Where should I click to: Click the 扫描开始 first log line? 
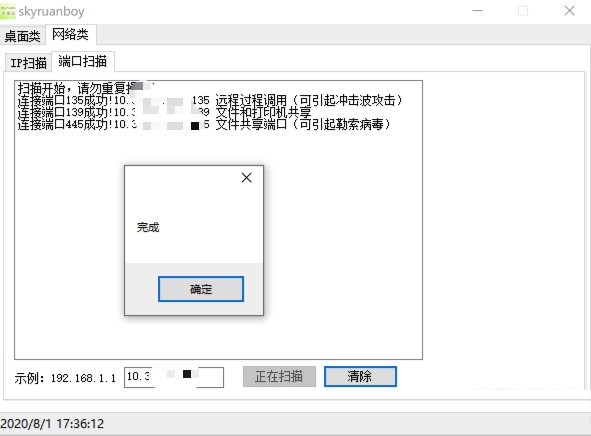tap(87, 89)
